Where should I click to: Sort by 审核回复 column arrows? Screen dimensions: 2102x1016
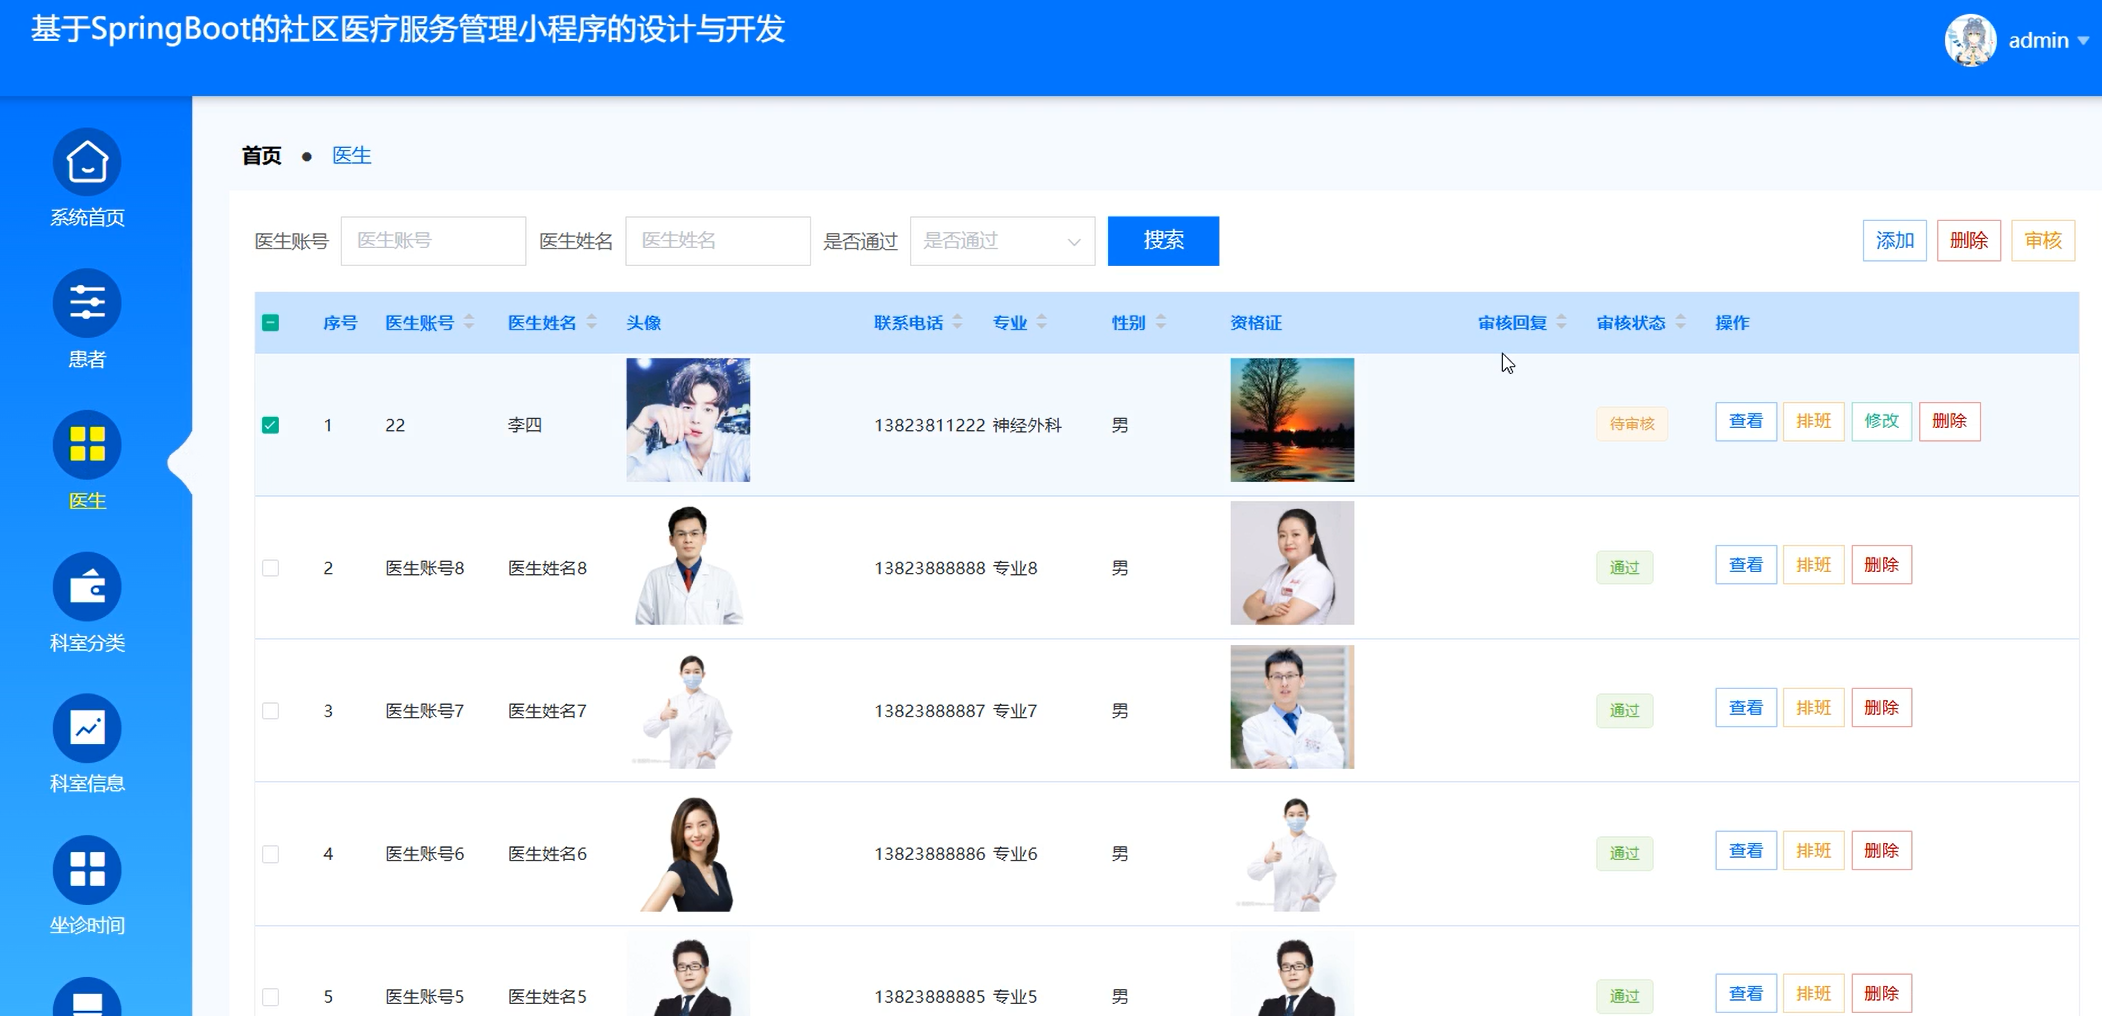pos(1562,322)
